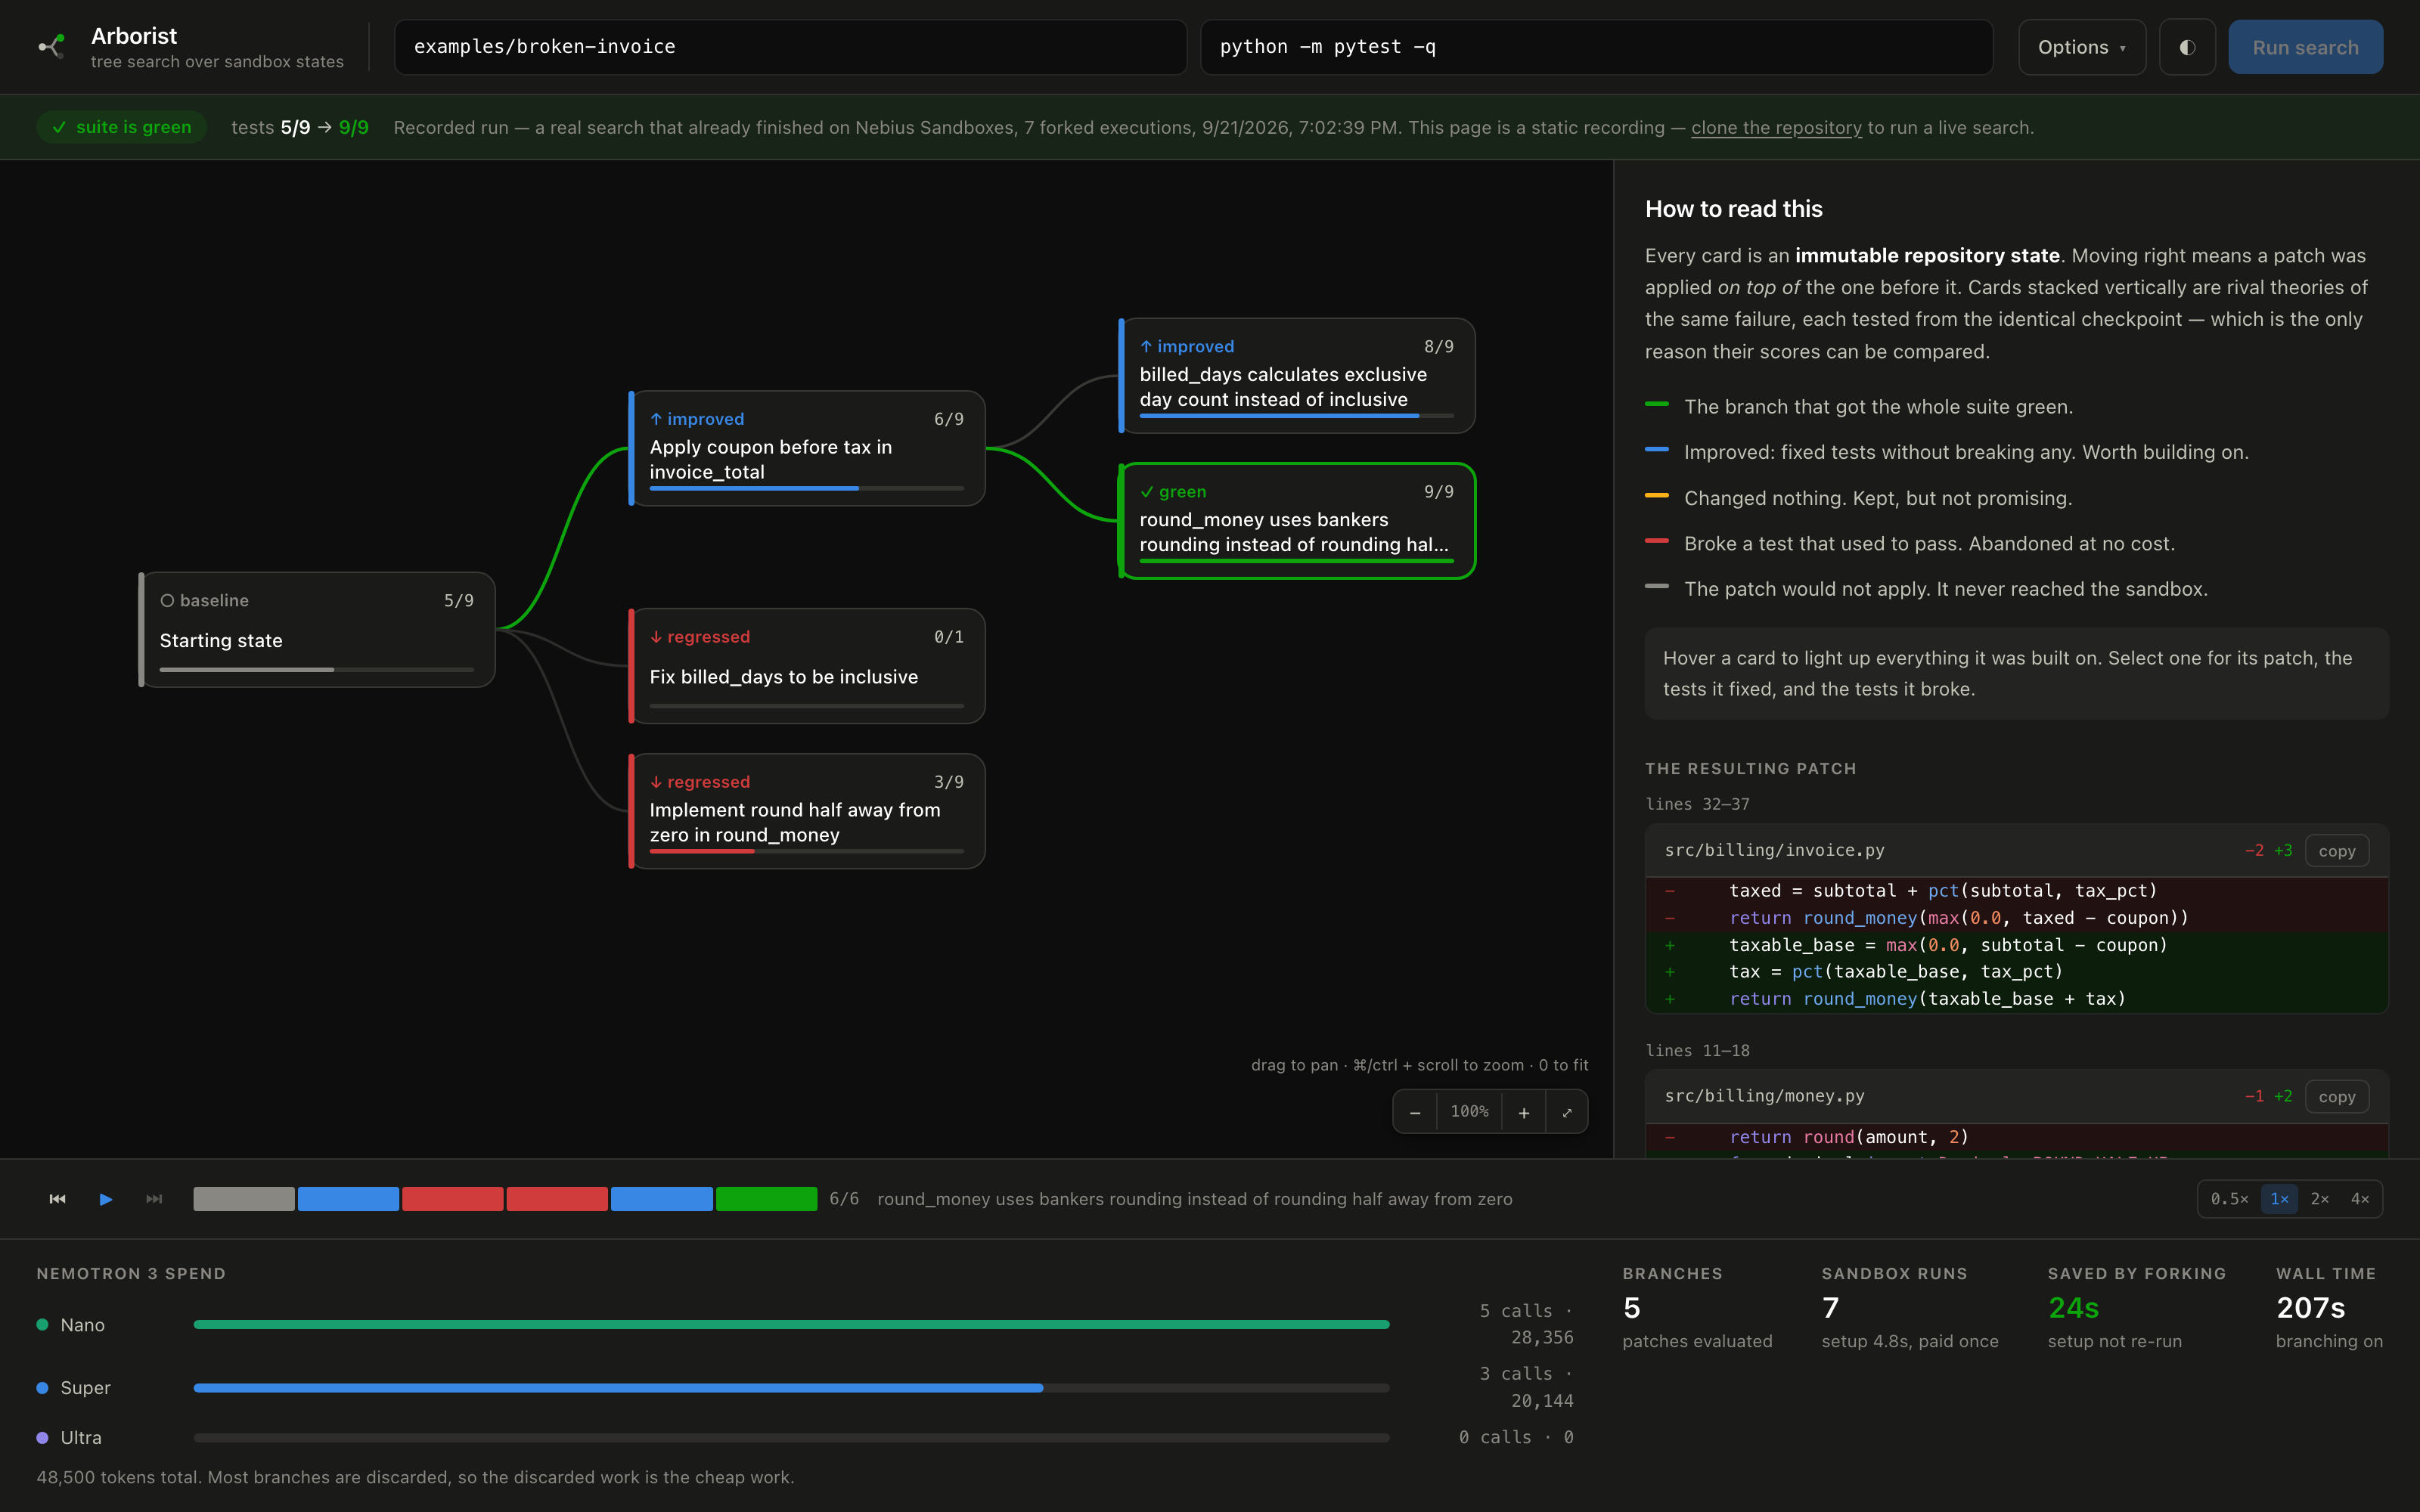Click the '24s' saved by forking value
The height and width of the screenshot is (1512, 2420).
[2073, 1308]
